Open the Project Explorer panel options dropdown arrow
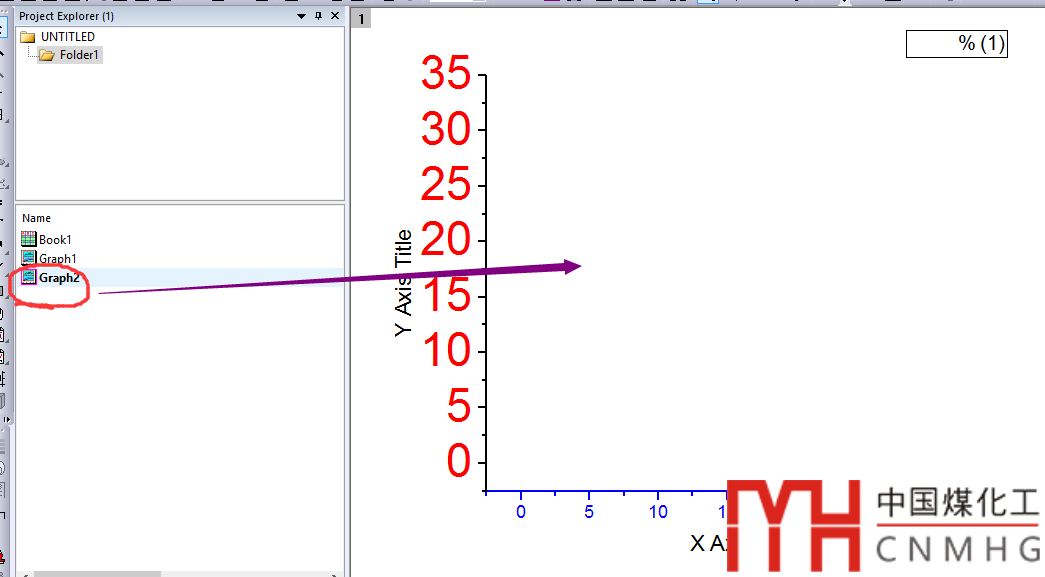This screenshot has width=1045, height=577. tap(301, 16)
